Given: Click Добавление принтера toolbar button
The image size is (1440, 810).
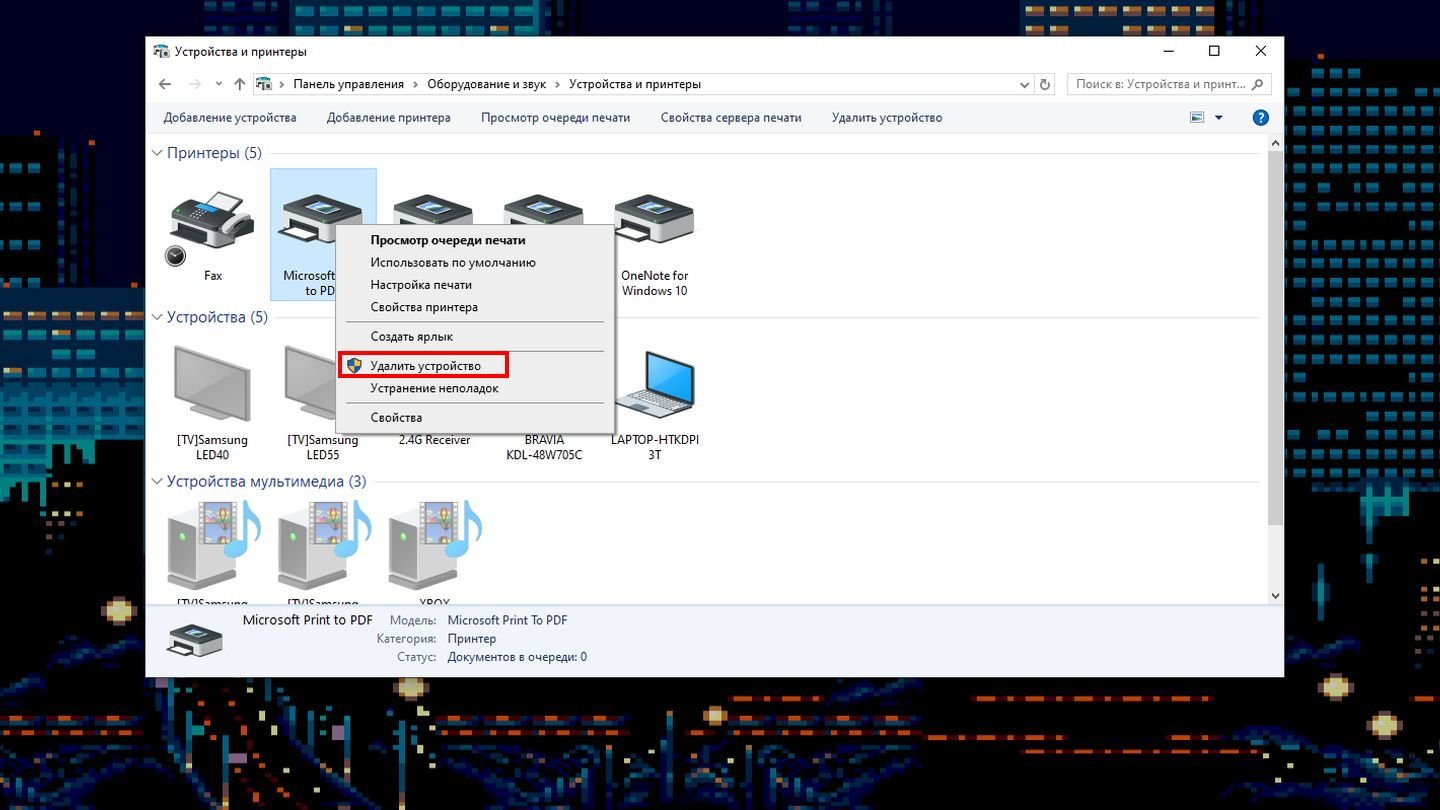Looking at the screenshot, I should click(389, 118).
